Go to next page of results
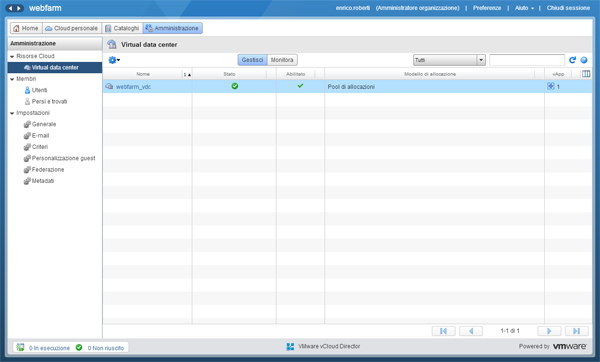This screenshot has width=600, height=362. click(549, 331)
